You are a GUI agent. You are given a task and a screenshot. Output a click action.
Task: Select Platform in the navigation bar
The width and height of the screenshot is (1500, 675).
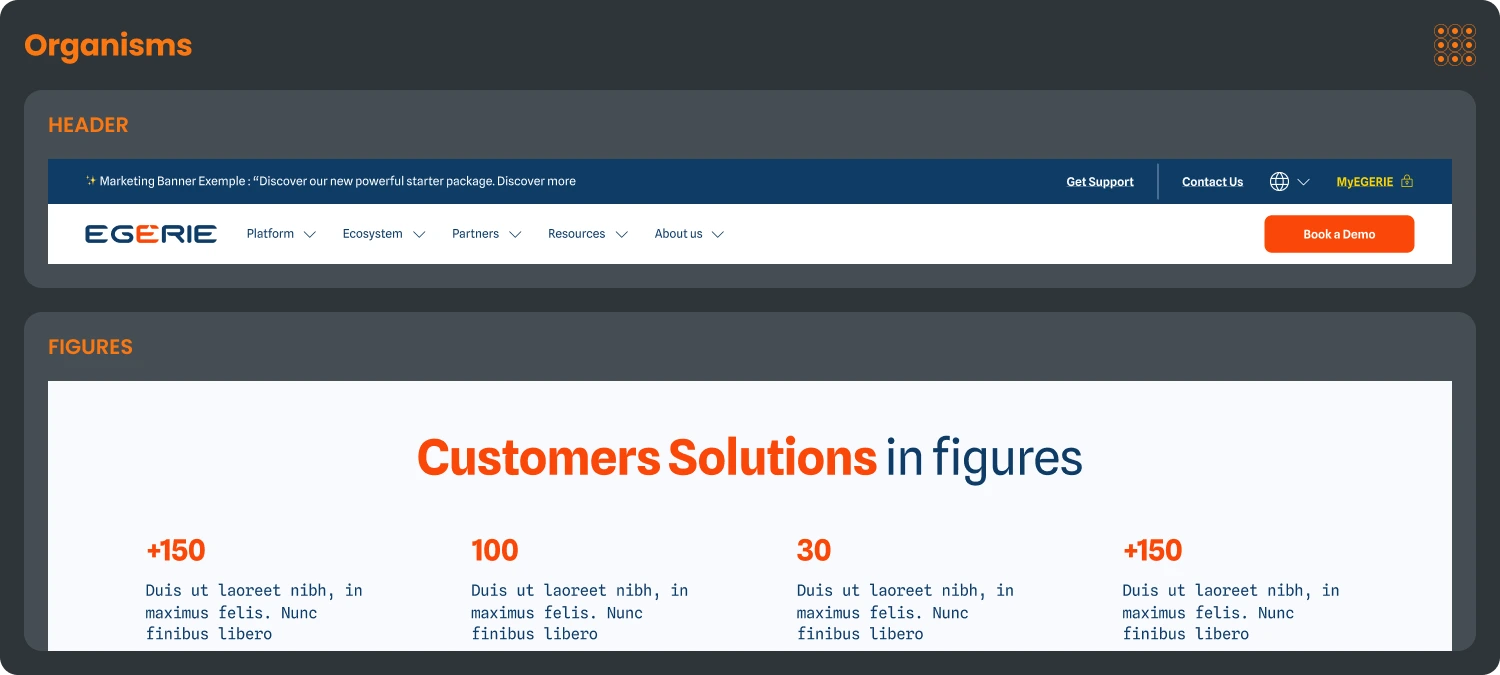point(270,233)
